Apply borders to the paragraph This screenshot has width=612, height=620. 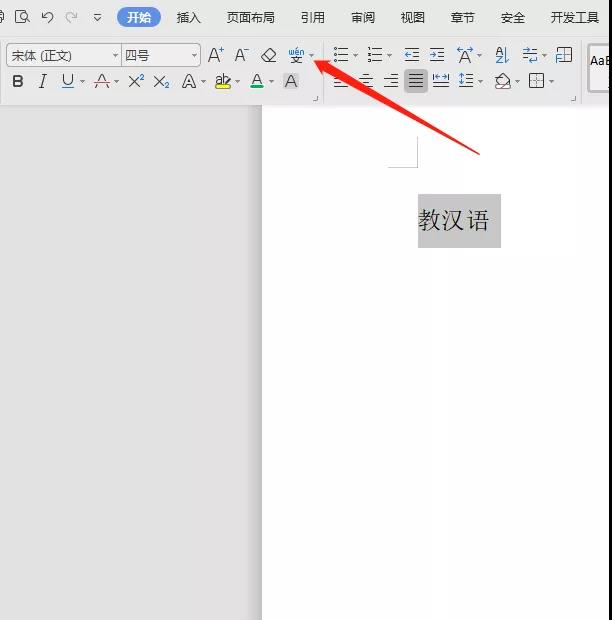[536, 81]
